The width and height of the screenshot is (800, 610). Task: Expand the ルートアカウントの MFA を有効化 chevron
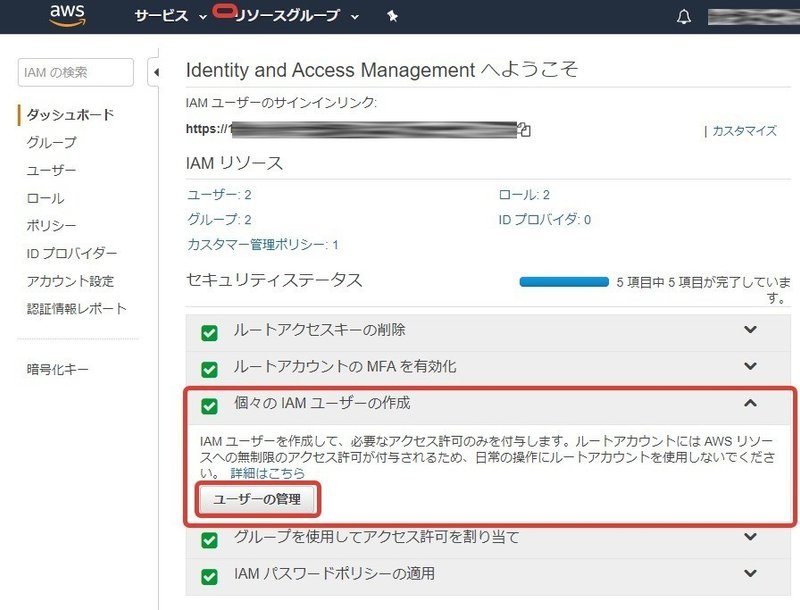tap(750, 366)
